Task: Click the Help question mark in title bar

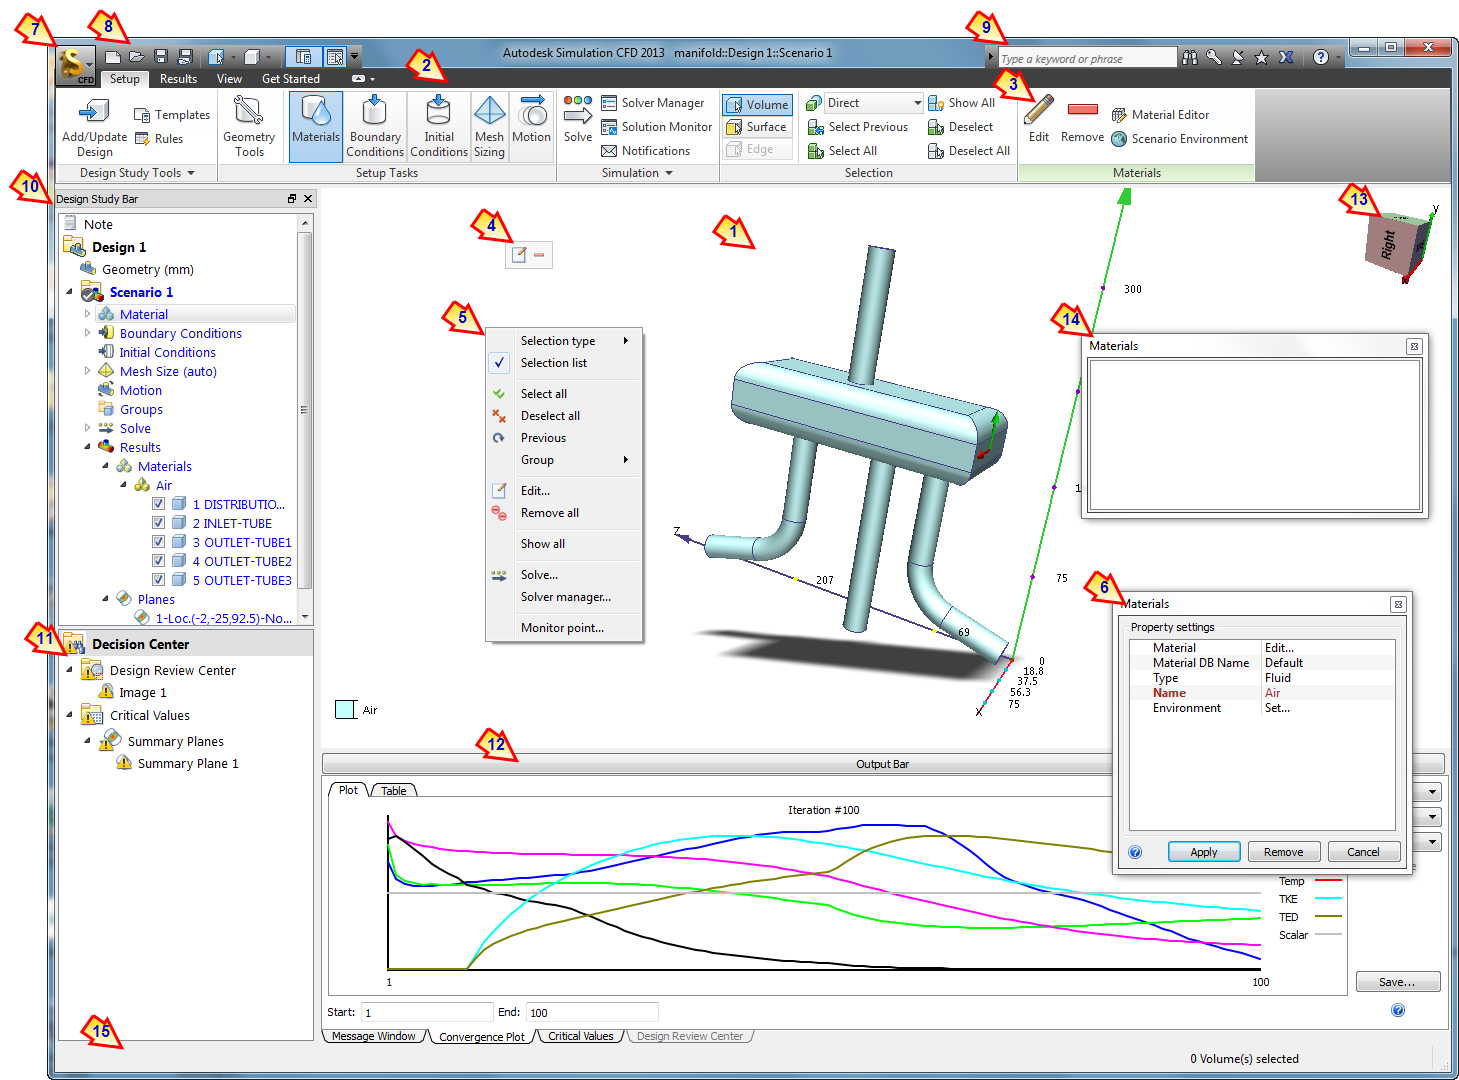Action: pos(1321,57)
